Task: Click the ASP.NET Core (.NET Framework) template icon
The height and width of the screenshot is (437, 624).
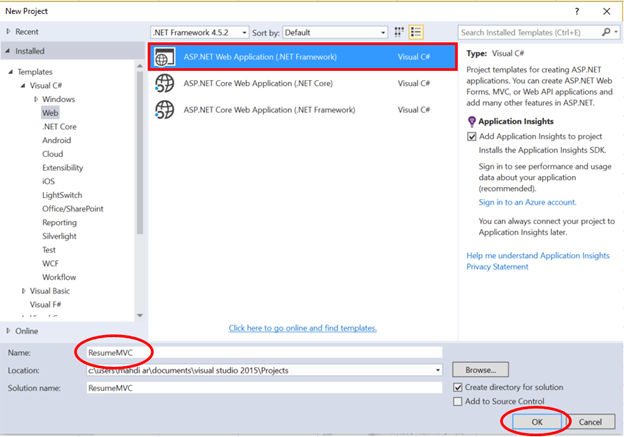Action: tap(164, 110)
